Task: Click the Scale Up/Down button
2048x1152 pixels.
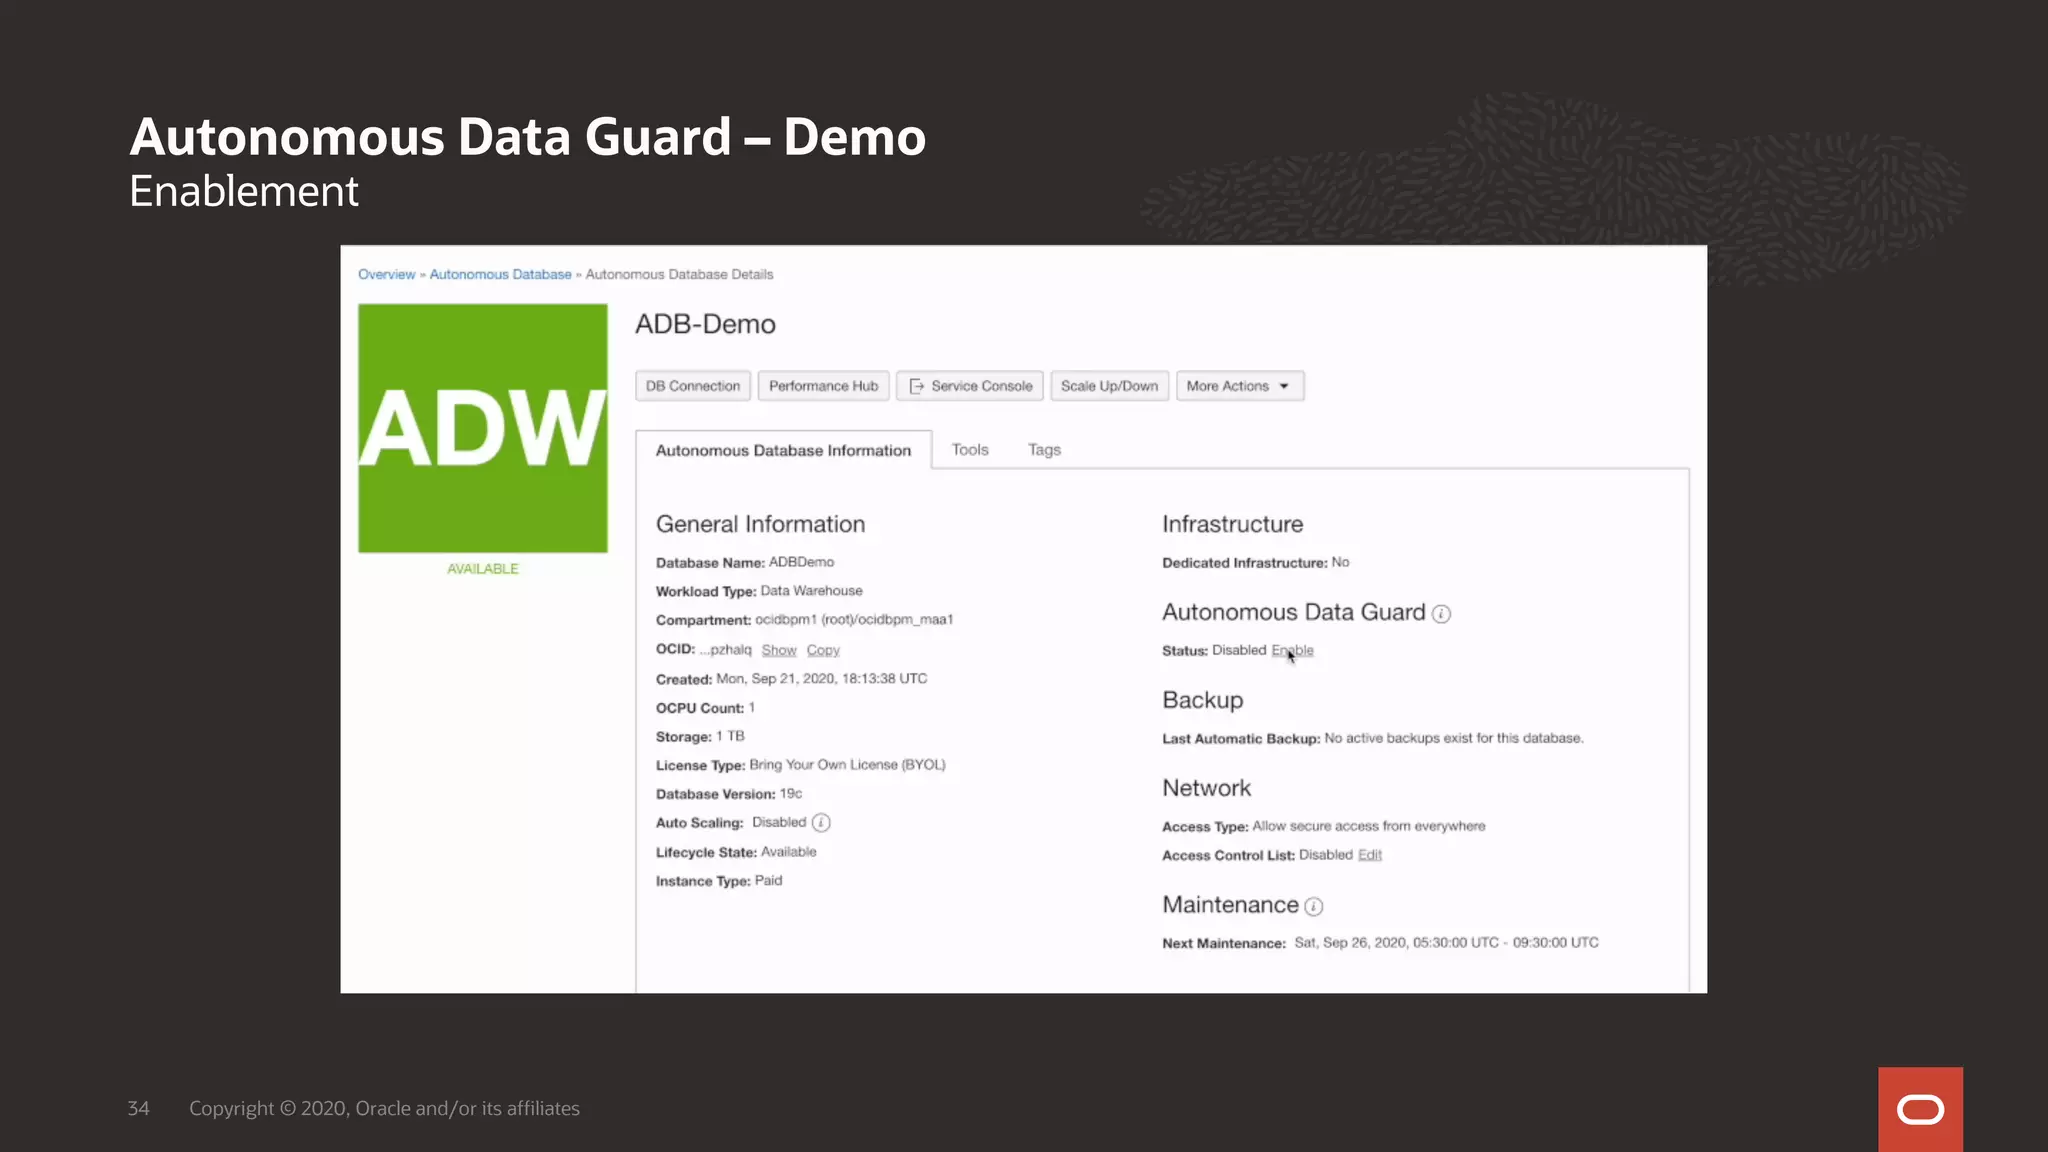Action: coord(1110,386)
